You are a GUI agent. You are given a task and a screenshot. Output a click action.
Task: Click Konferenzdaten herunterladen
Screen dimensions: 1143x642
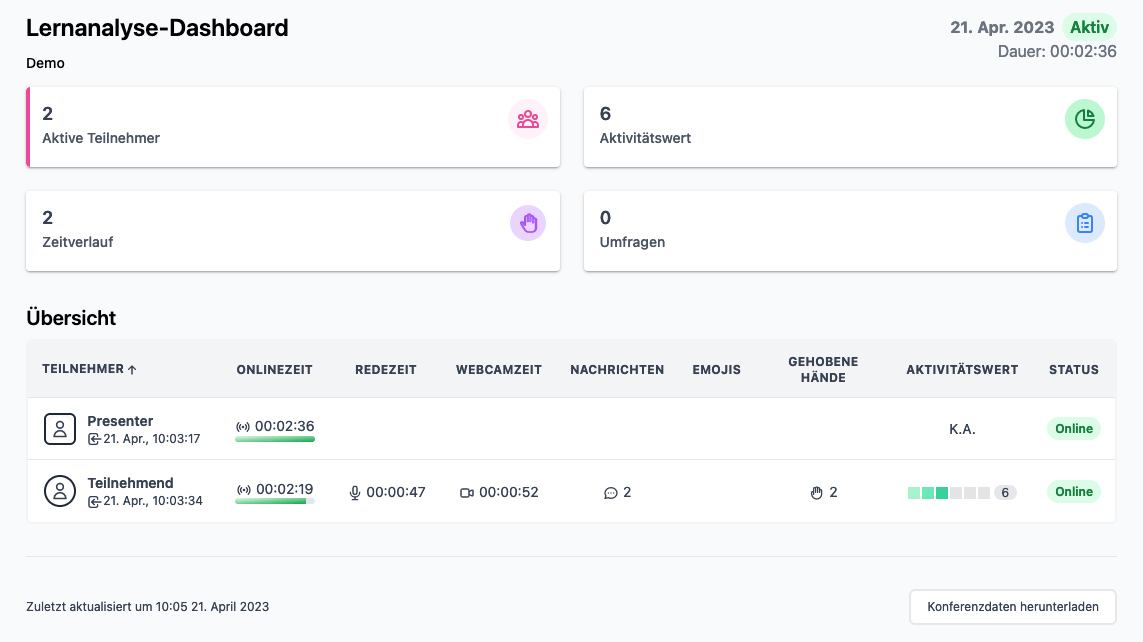tap(1012, 606)
